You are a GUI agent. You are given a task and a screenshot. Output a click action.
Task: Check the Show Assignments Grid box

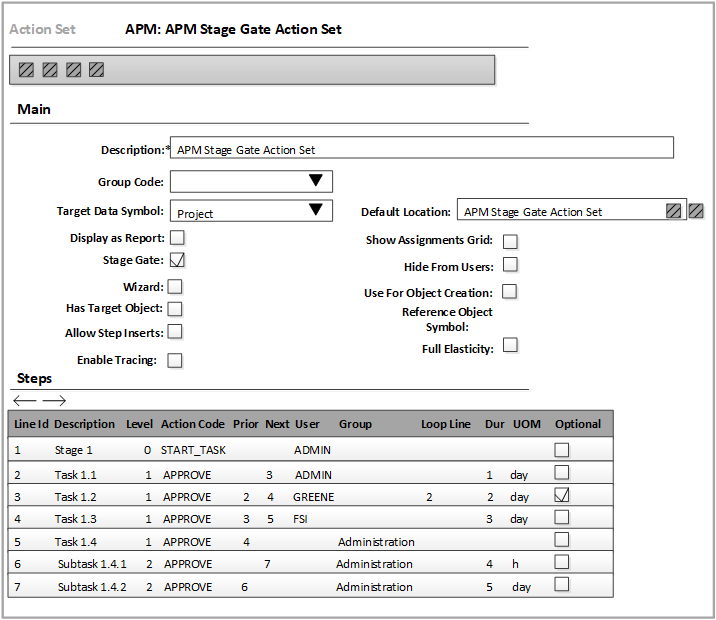pyautogui.click(x=510, y=241)
